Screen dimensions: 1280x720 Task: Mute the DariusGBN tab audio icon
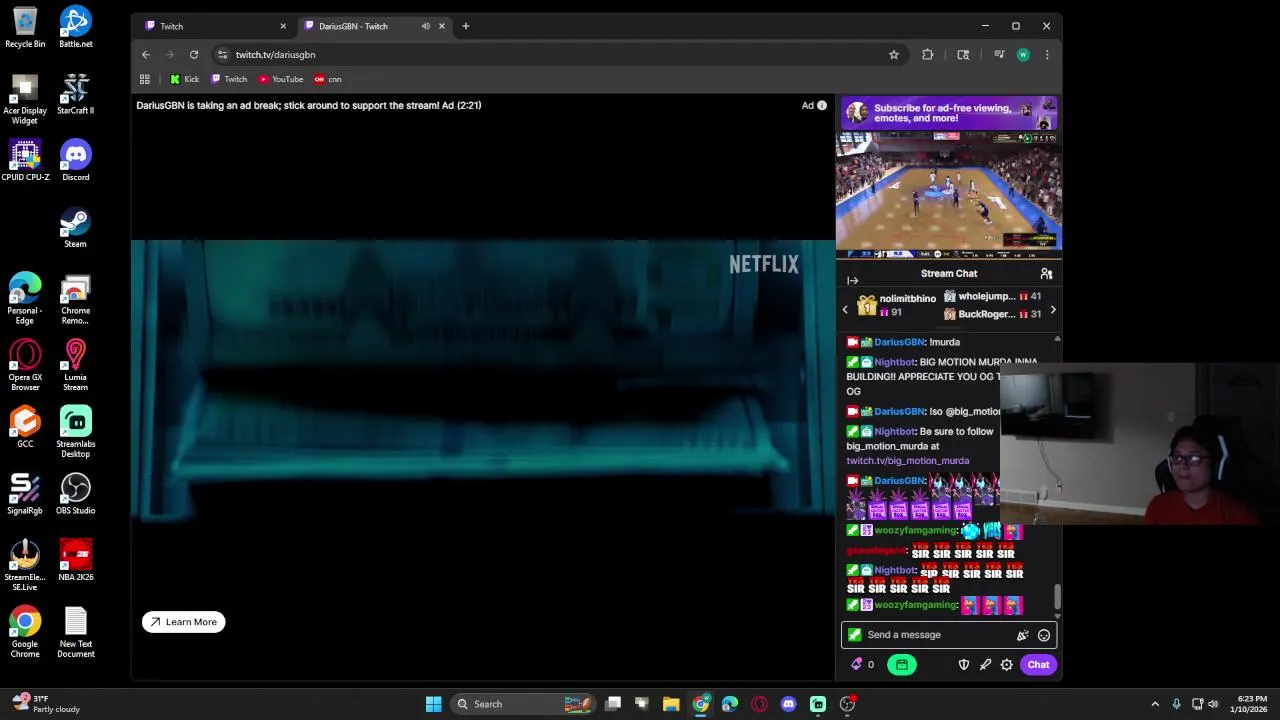pos(426,26)
